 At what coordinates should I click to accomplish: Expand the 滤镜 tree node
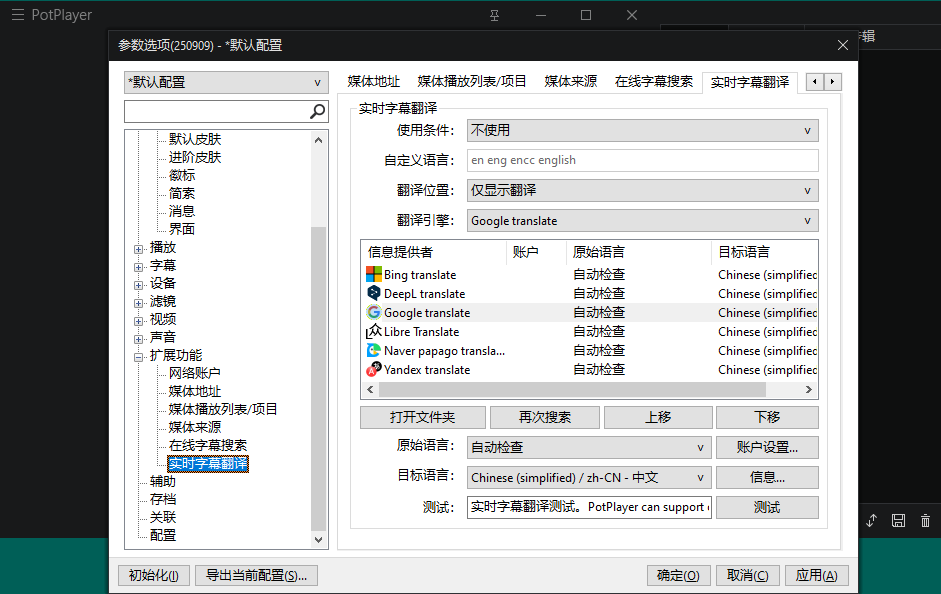pyautogui.click(x=139, y=303)
